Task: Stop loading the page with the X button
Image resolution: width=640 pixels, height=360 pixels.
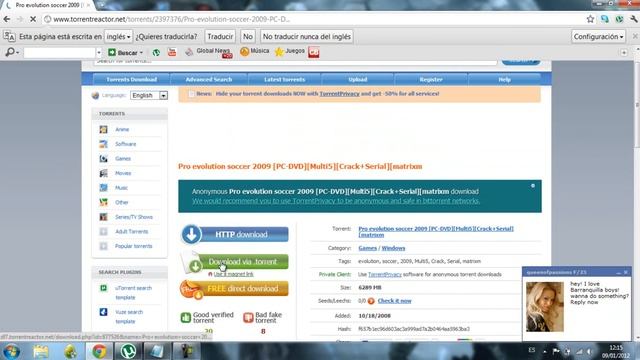Action: [33, 19]
